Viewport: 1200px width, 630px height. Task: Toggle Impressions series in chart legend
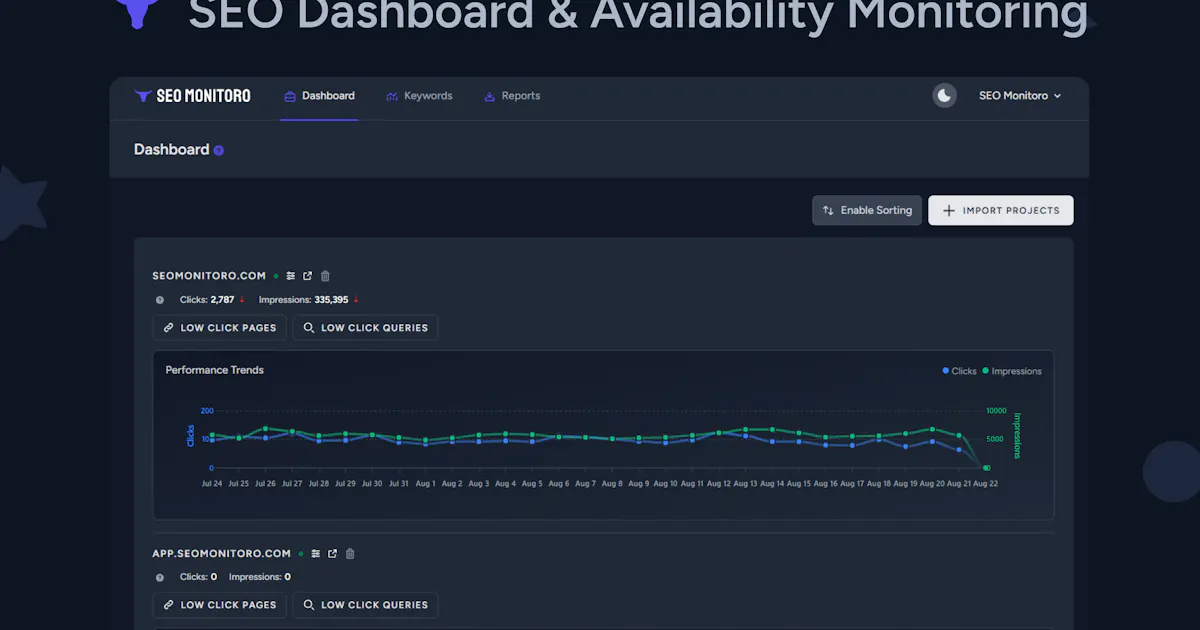point(1012,371)
